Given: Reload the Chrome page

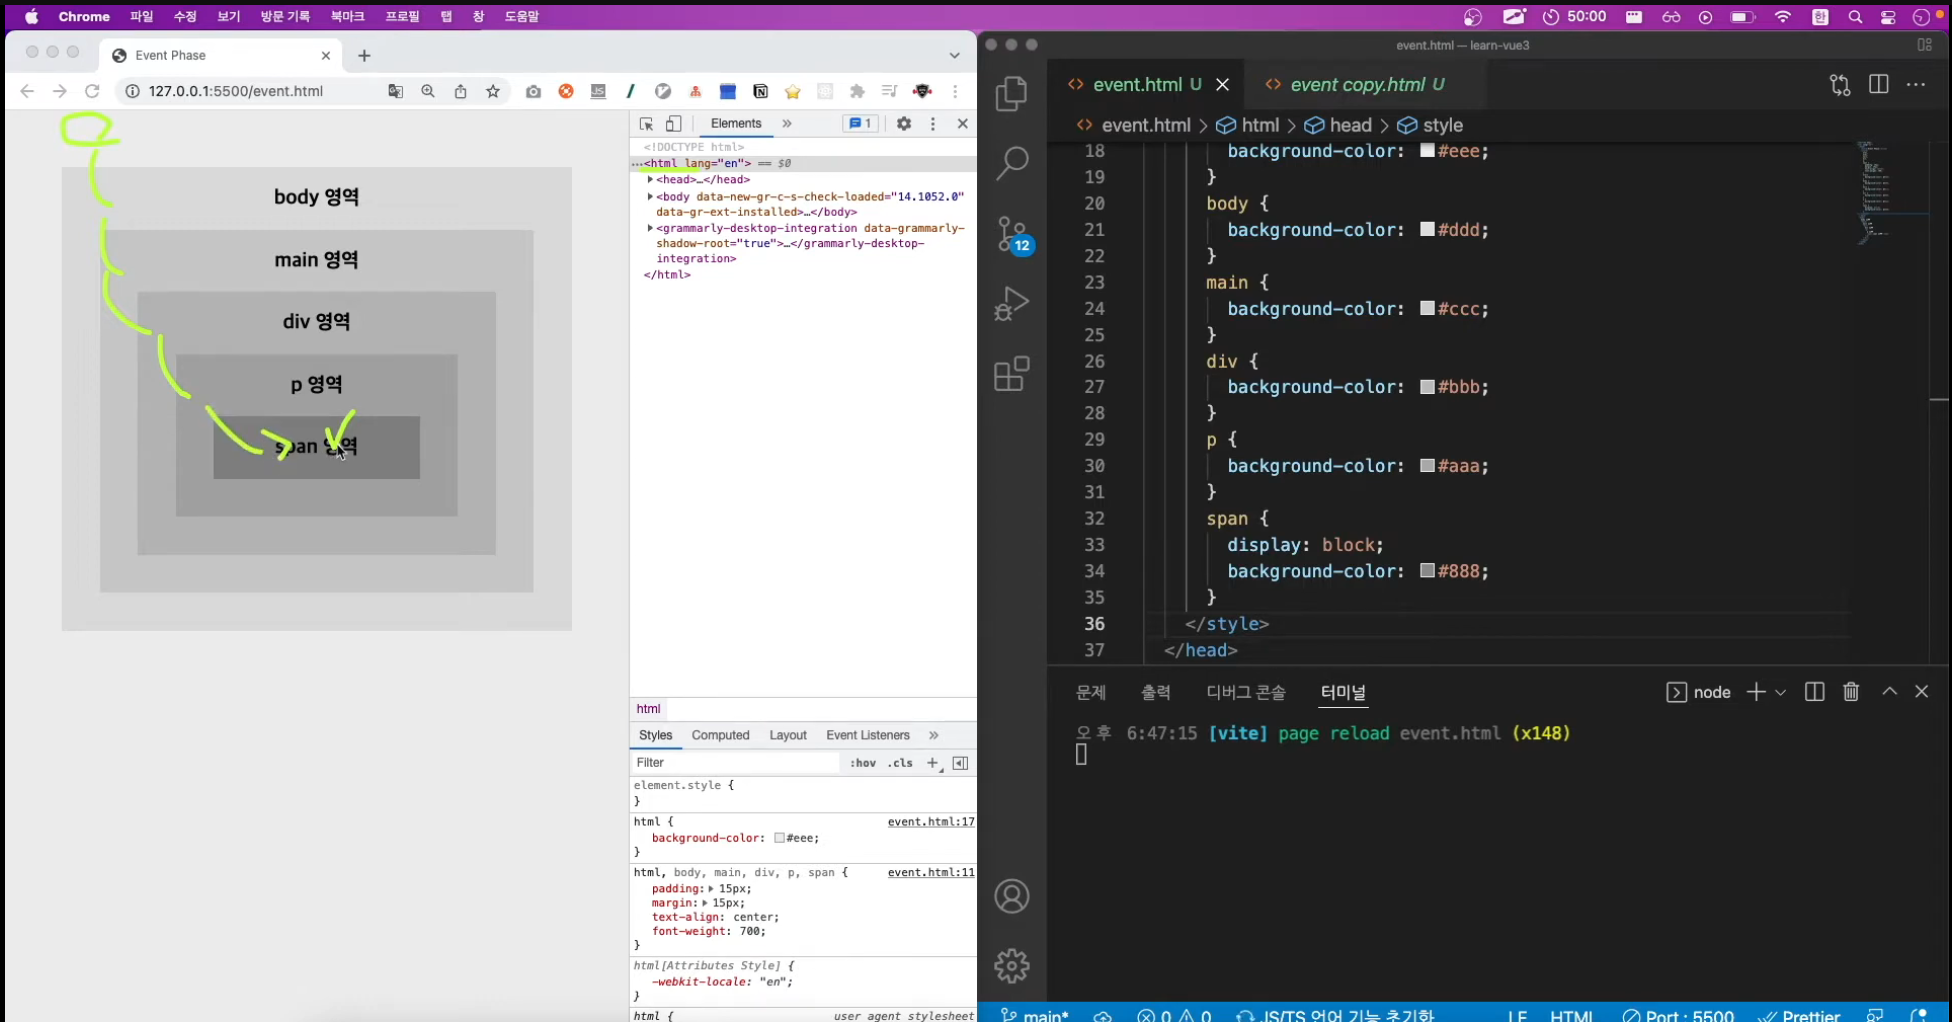Looking at the screenshot, I should click(x=92, y=91).
